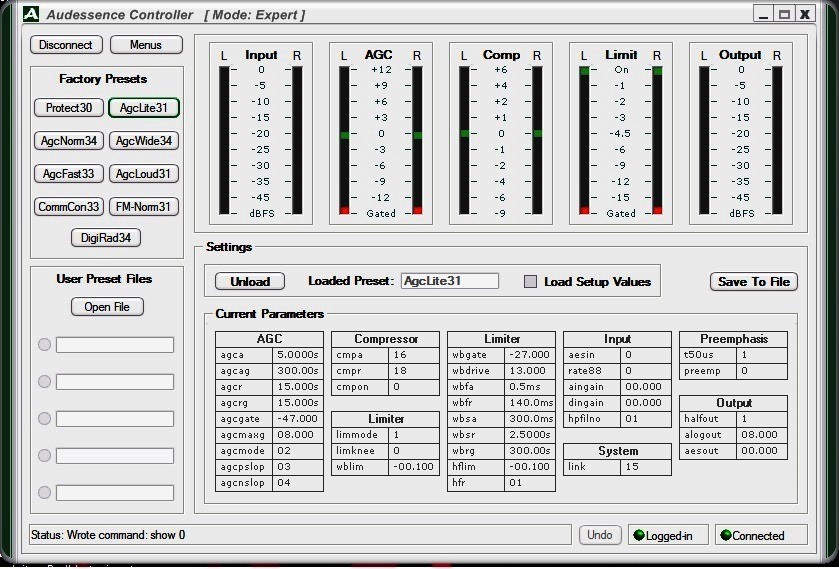The image size is (839, 569).
Task: Click the cmpa value 16
Action: point(414,355)
